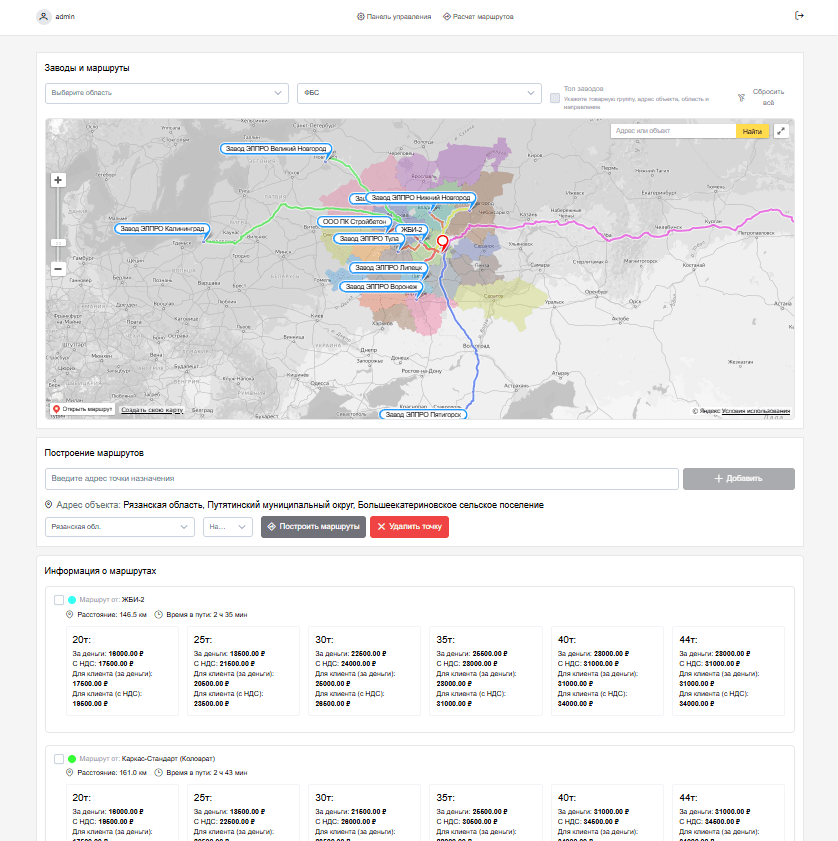The image size is (838, 841).
Task: Click the cyan ЖБИ-2 route color dot
Action: click(72, 600)
